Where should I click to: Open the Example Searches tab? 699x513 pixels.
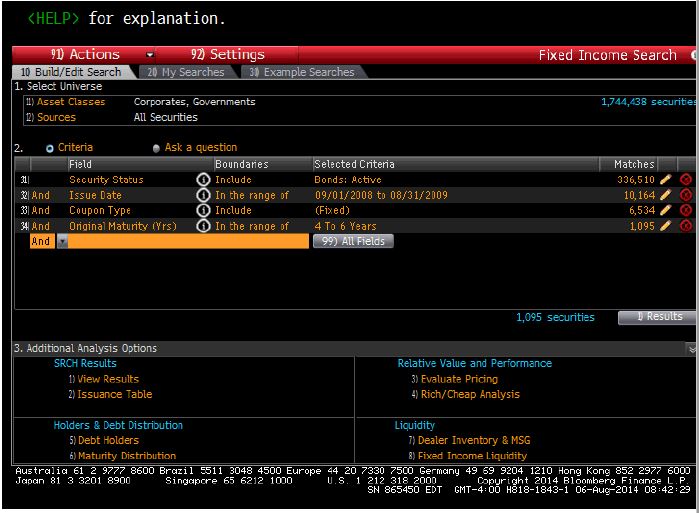pyautogui.click(x=301, y=72)
